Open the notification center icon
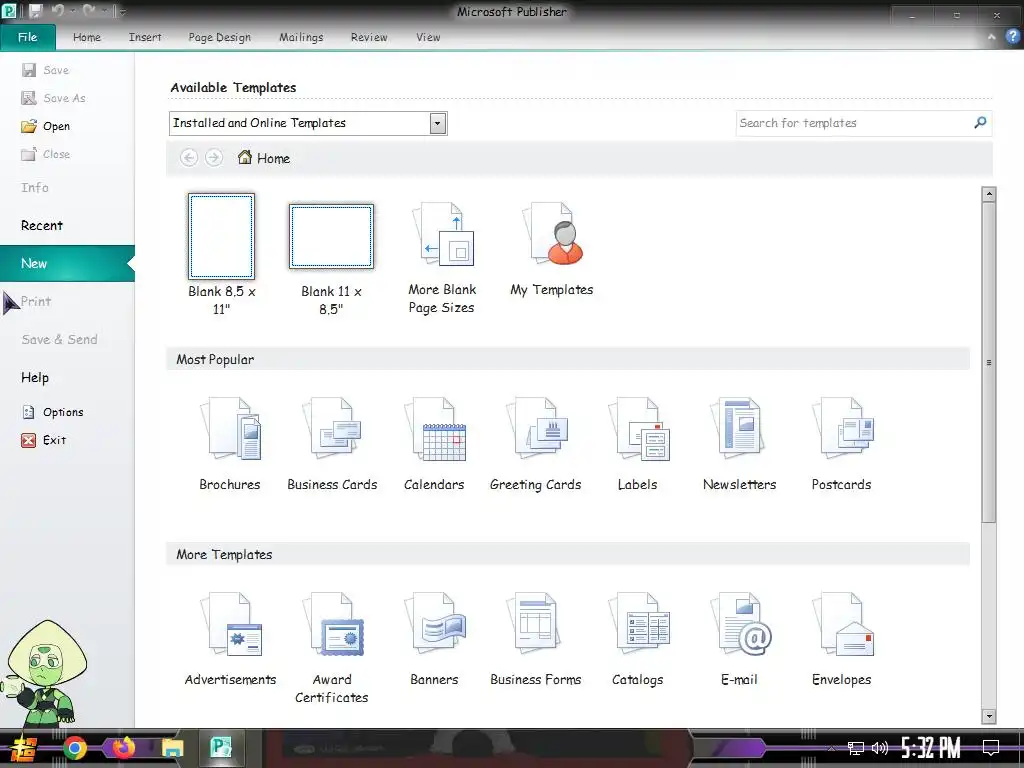This screenshot has width=1024, height=768. pos(991,748)
